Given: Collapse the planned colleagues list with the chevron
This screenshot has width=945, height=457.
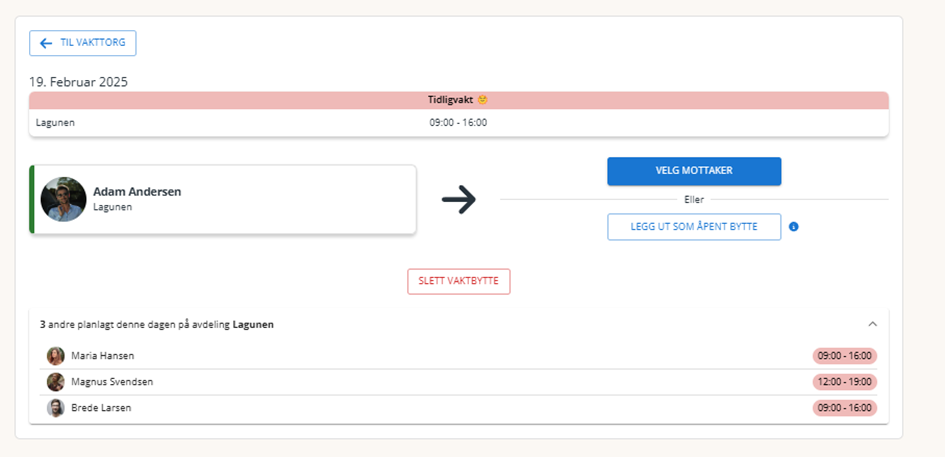Looking at the screenshot, I should [x=872, y=324].
